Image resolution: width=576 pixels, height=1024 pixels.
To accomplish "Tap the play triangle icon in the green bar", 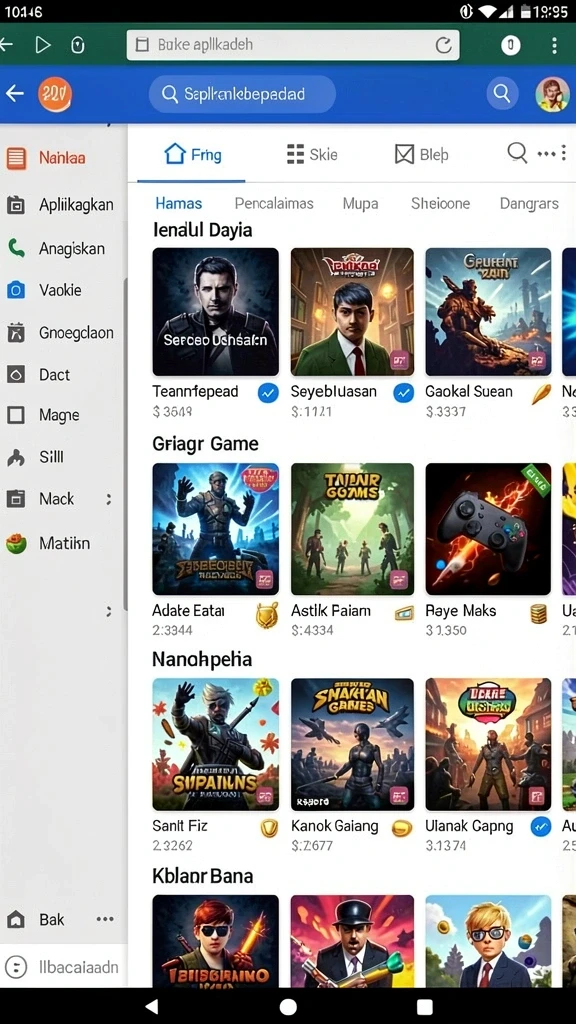I will (42, 45).
